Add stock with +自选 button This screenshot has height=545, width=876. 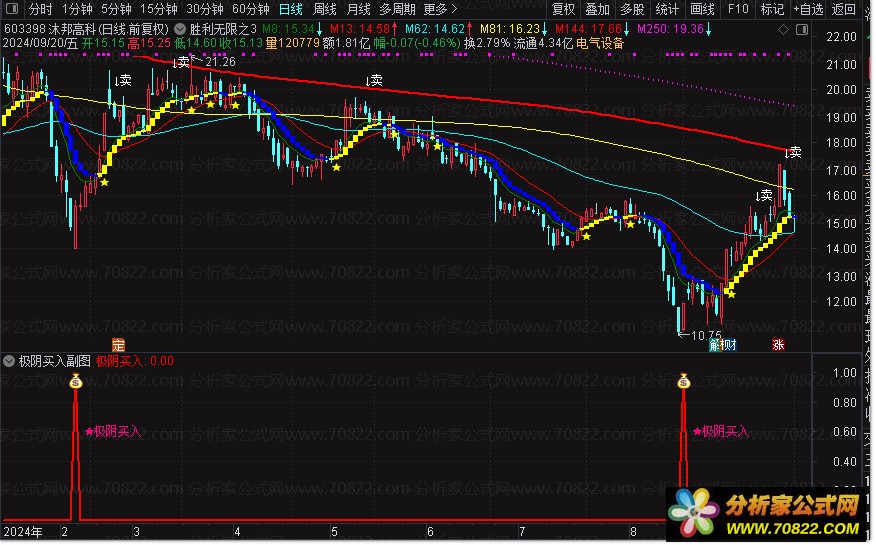pyautogui.click(x=808, y=9)
